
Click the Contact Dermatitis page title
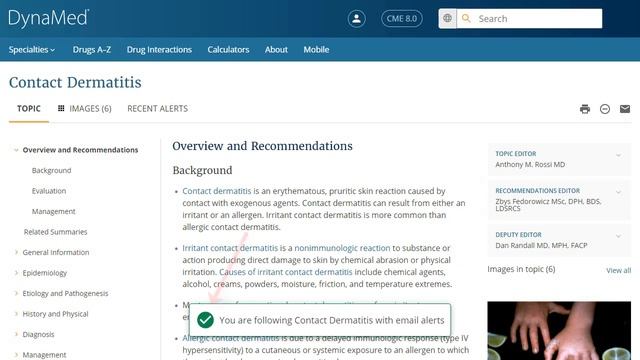click(x=75, y=82)
